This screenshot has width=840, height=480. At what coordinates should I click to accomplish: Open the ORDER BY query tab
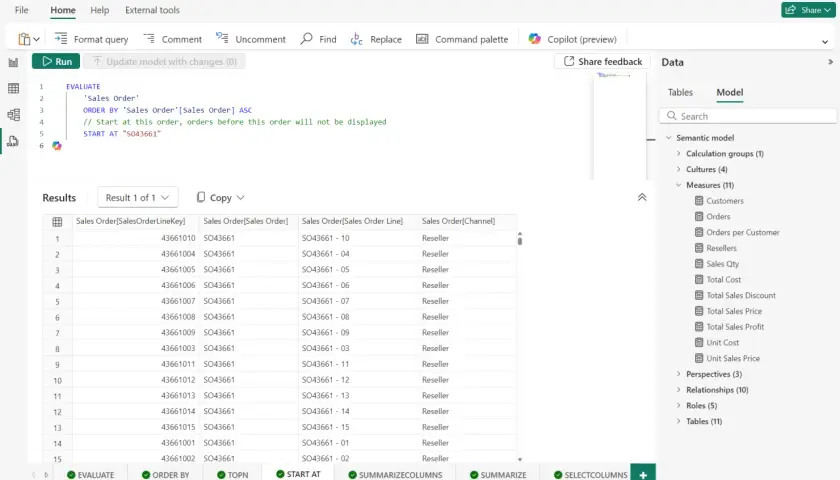click(166, 475)
